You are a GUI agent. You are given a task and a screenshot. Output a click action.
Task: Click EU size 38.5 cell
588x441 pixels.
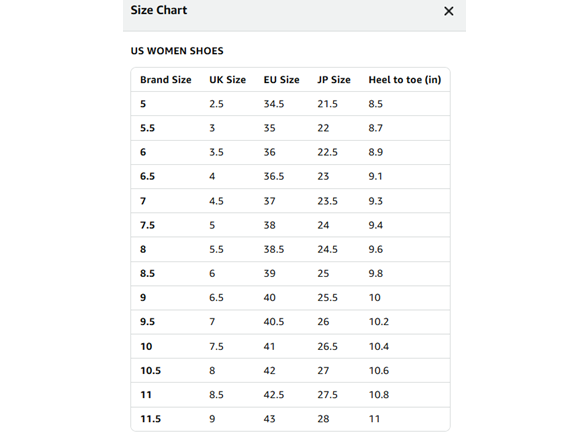coord(274,249)
